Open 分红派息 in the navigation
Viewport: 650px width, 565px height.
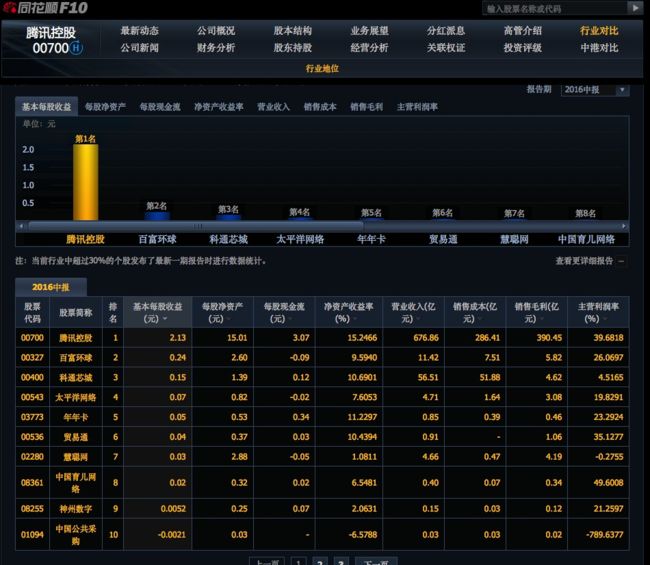coord(446,31)
